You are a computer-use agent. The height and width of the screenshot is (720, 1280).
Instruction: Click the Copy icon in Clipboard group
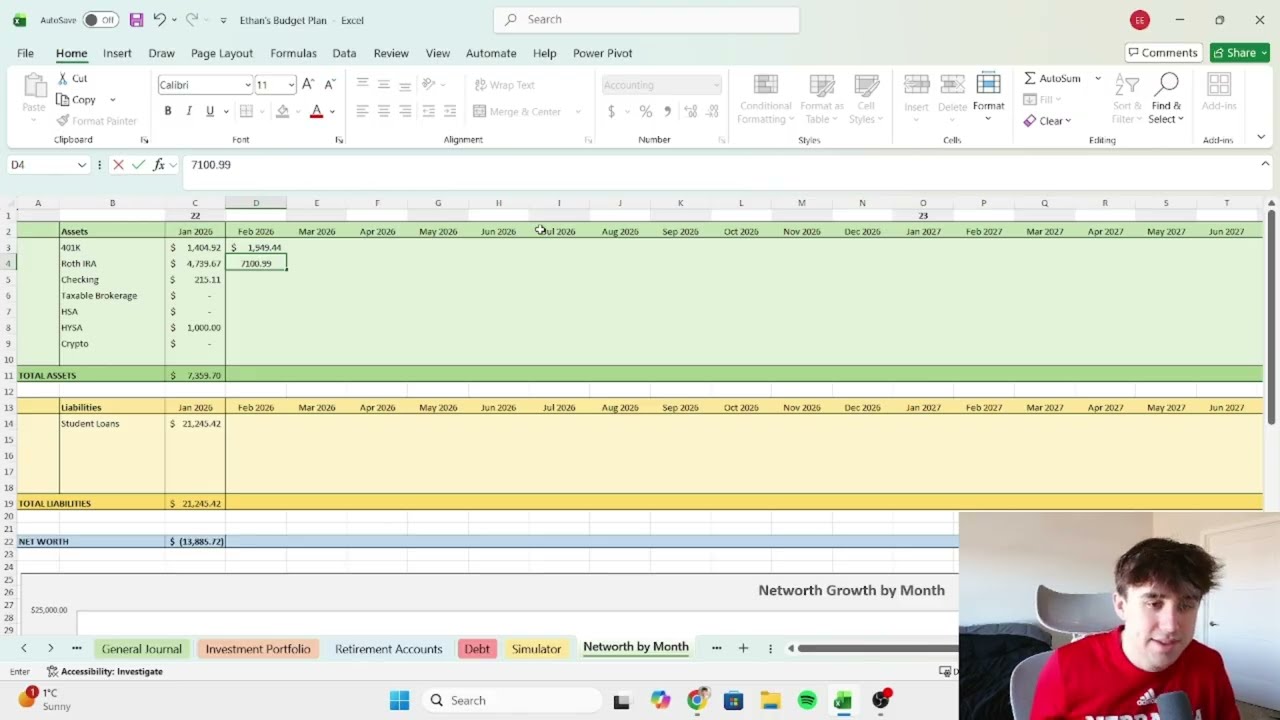[63, 100]
